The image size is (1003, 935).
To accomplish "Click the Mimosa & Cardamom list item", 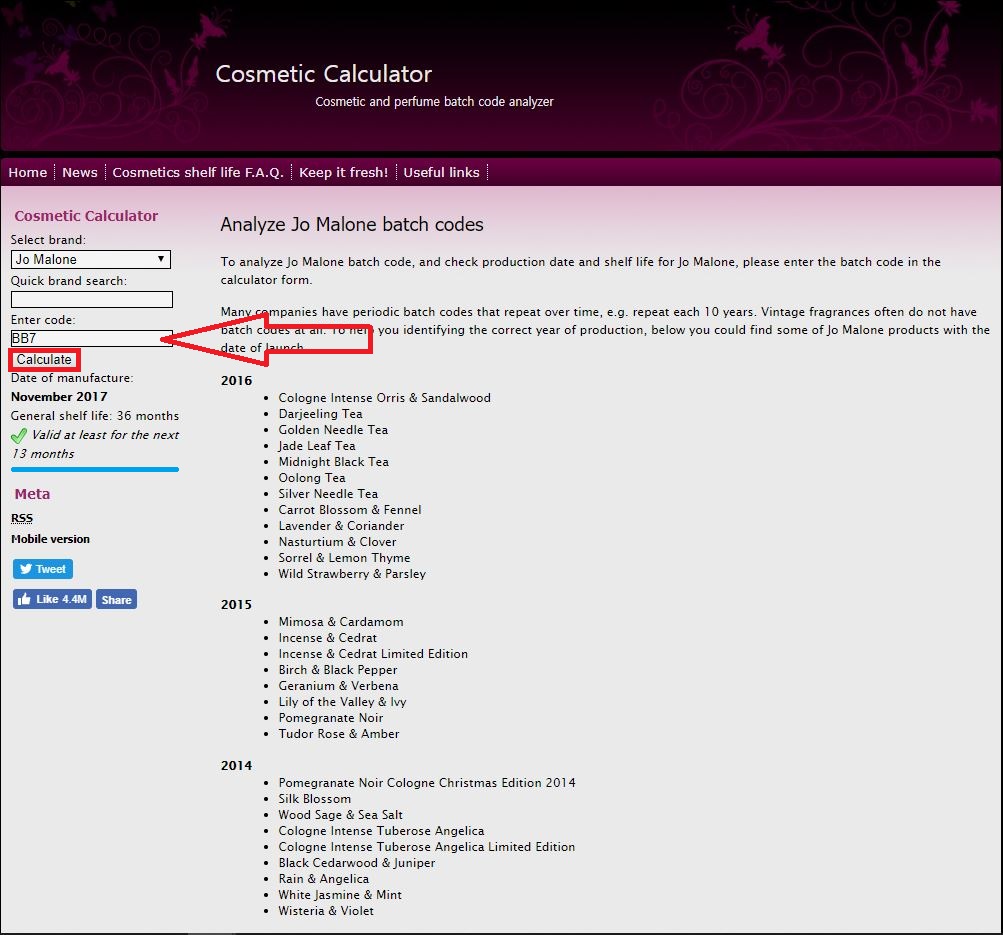I will [x=341, y=622].
